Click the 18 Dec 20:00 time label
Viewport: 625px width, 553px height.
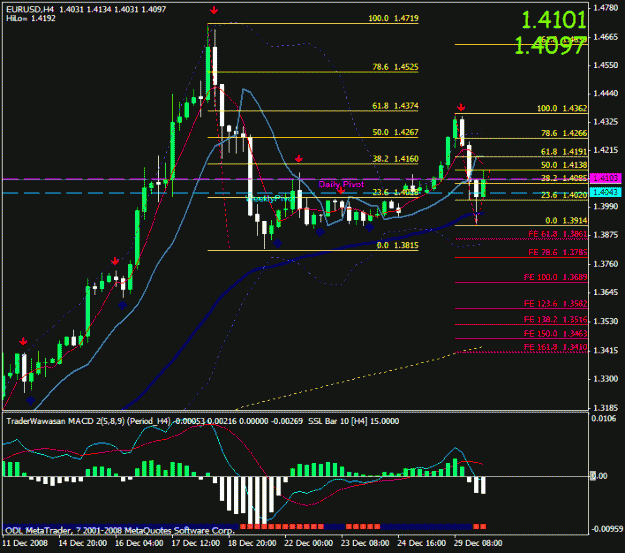(x=252, y=543)
